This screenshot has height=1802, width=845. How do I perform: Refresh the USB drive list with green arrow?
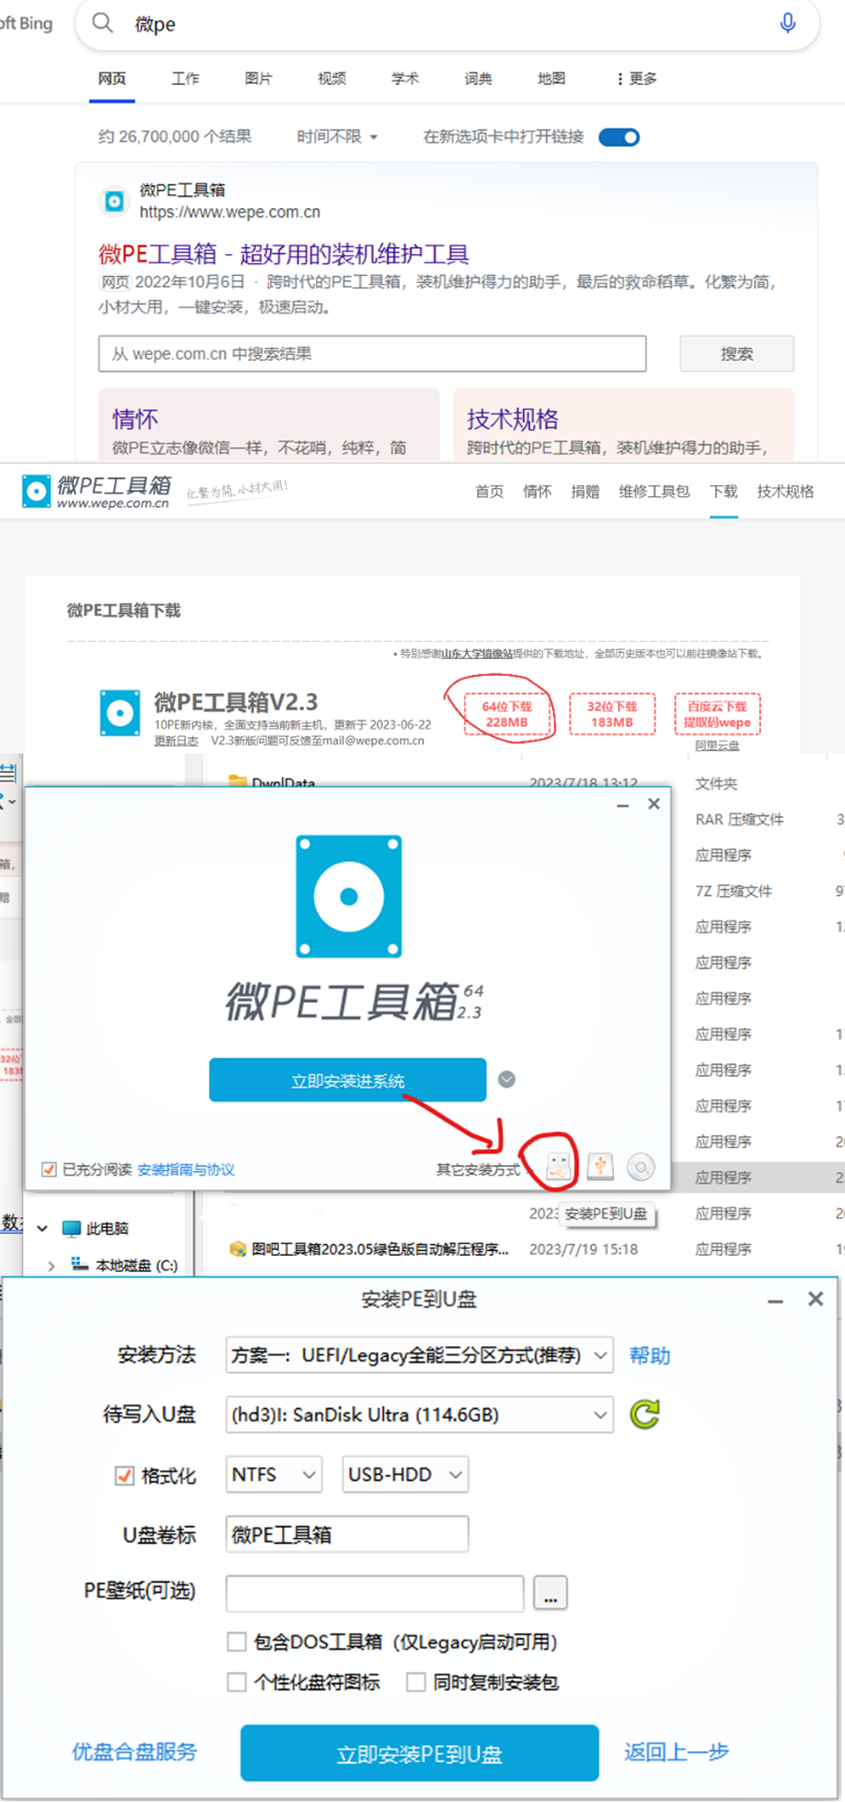coord(645,1414)
